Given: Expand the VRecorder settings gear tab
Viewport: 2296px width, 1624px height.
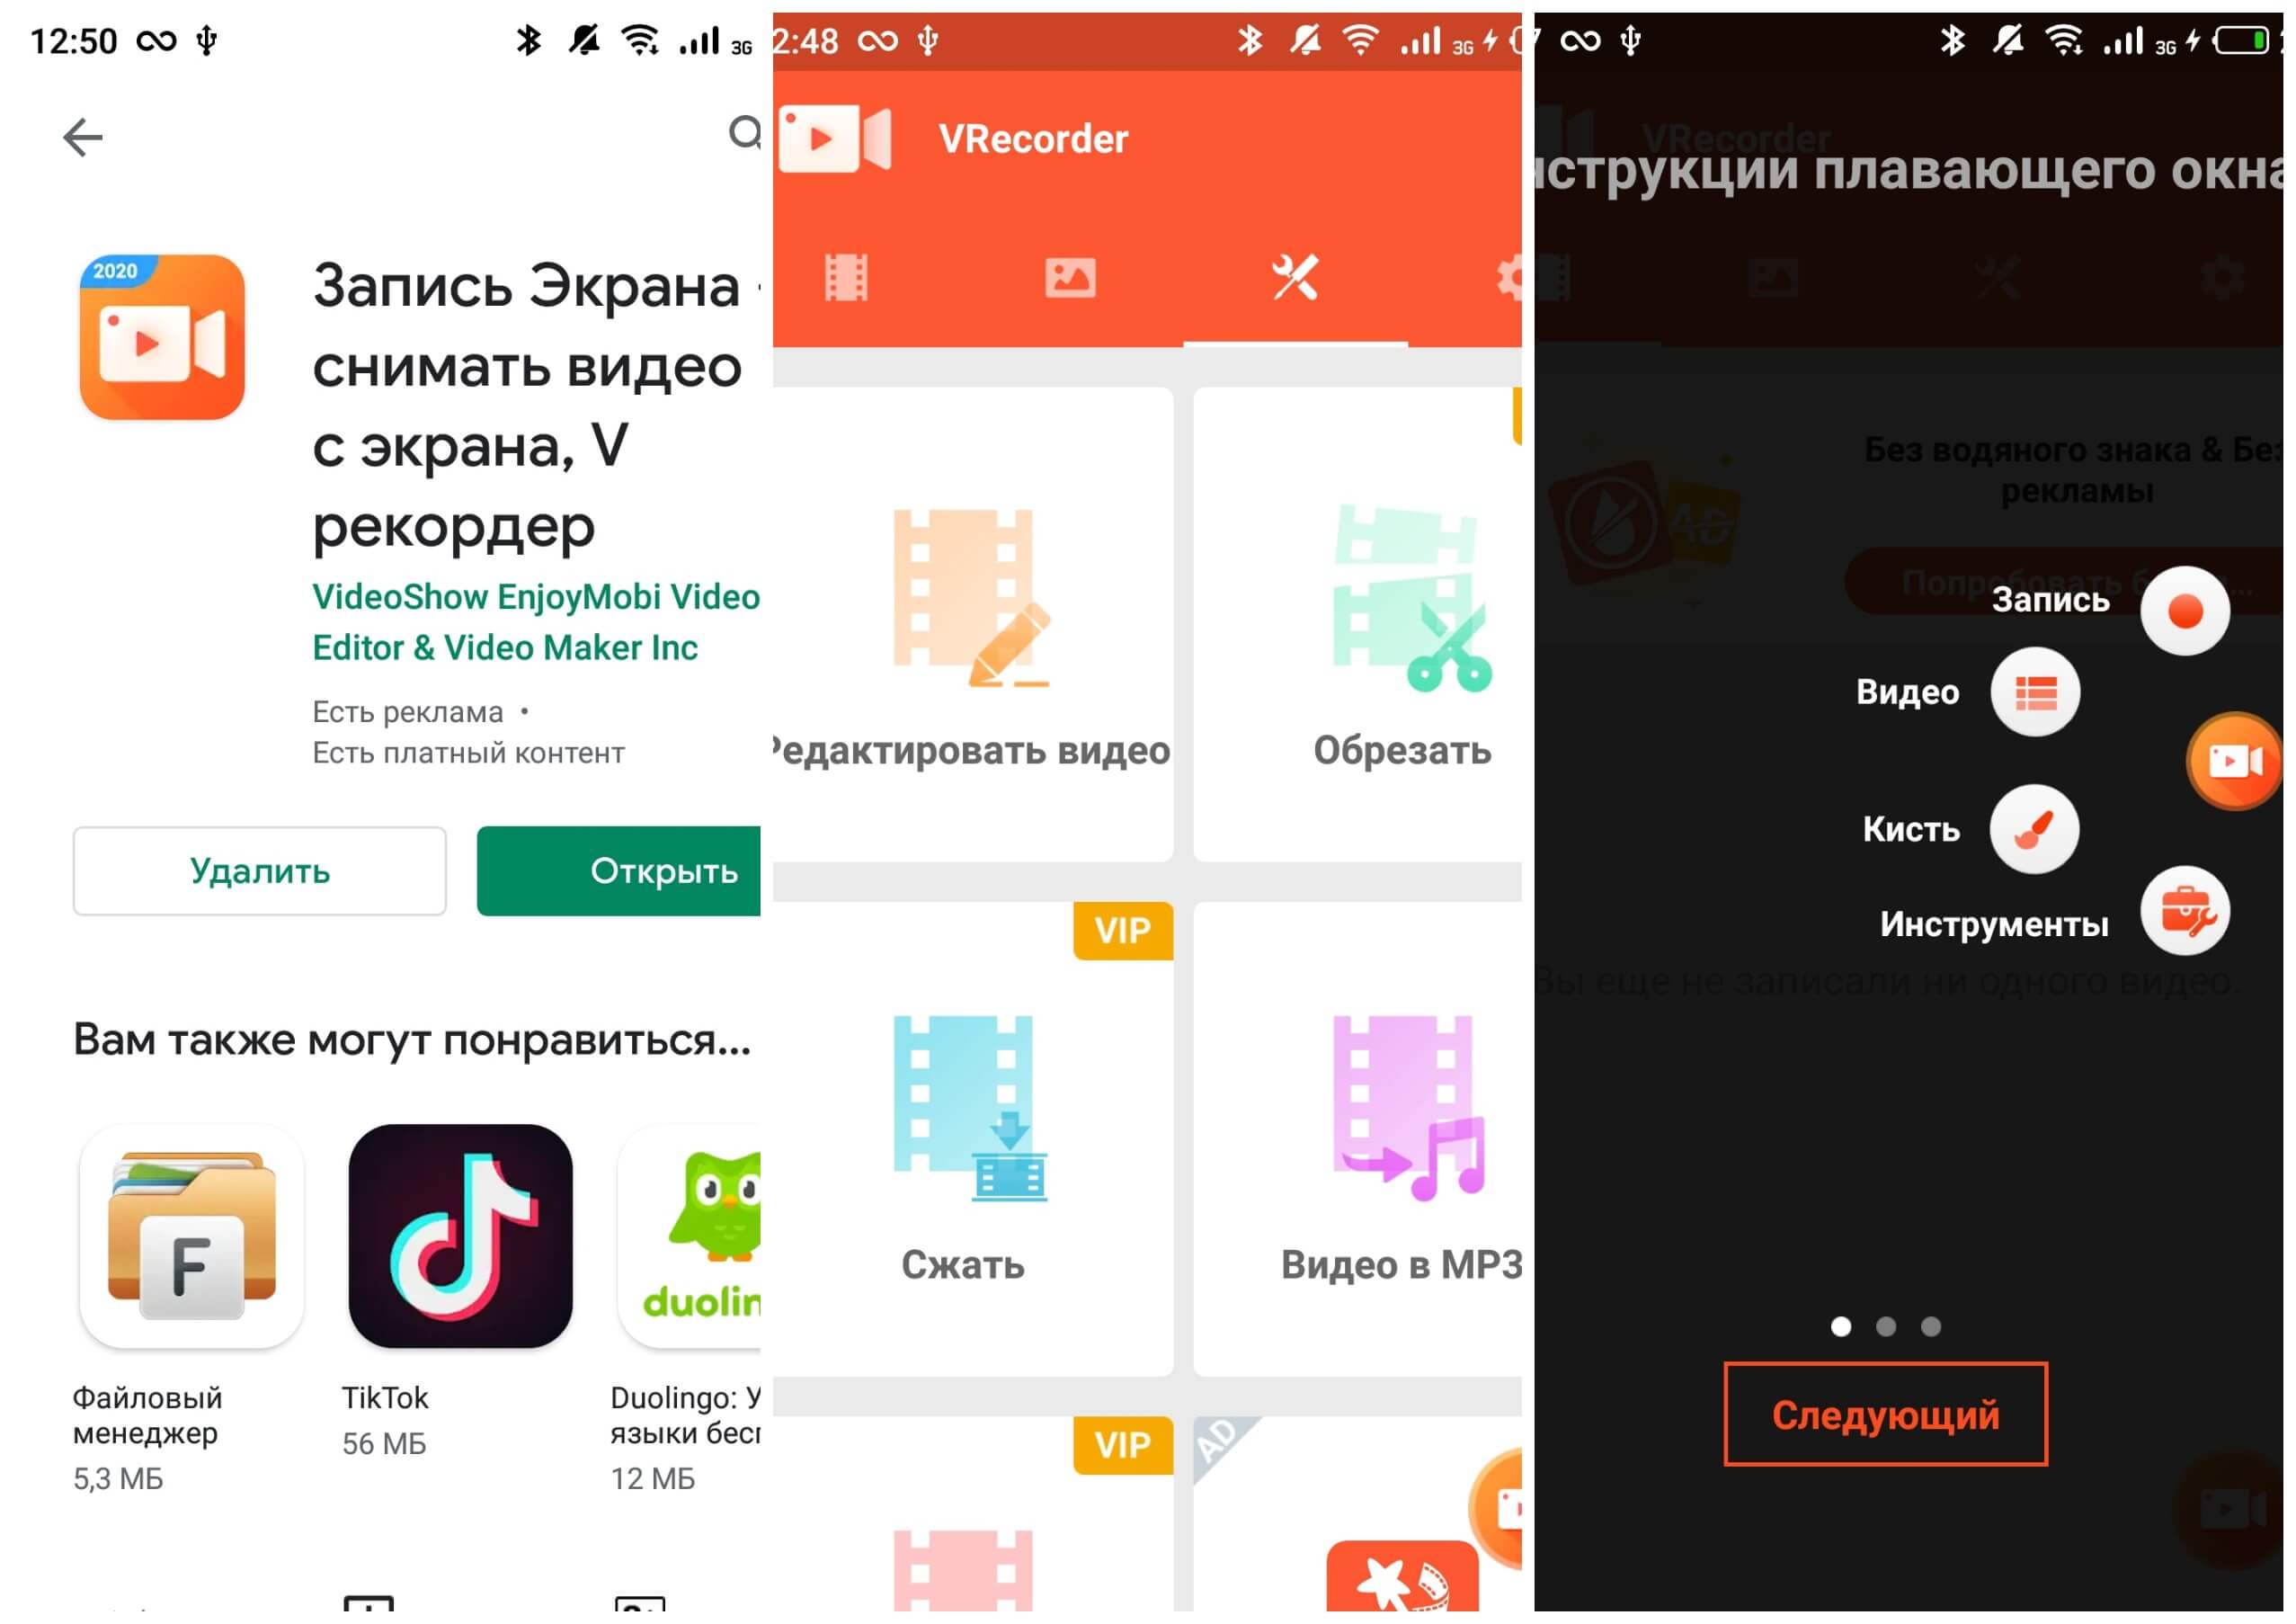Looking at the screenshot, I should [x=1500, y=271].
